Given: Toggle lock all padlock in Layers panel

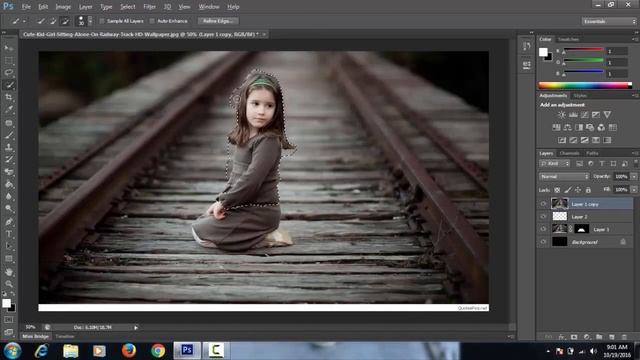Looking at the screenshot, I should (x=588, y=190).
